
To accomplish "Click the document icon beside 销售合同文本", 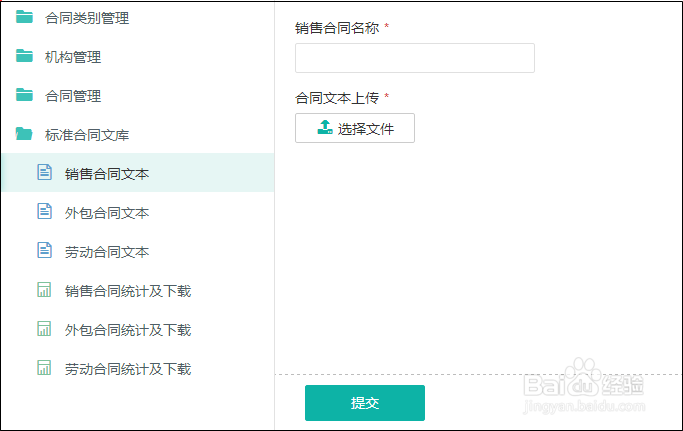I will point(44,173).
